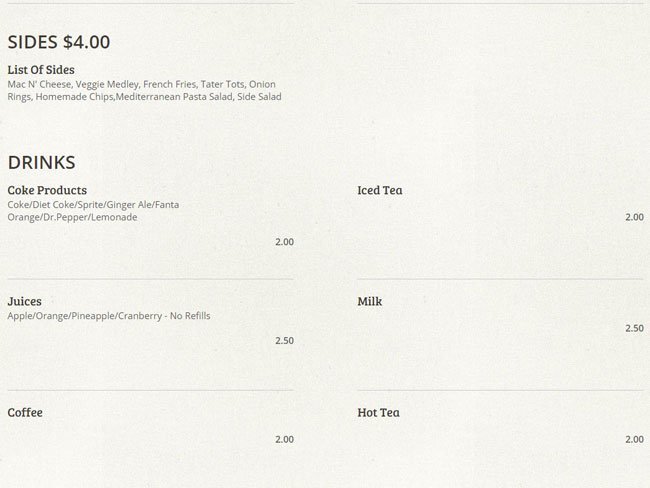Select the Milk menu item
The image size is (650, 488).
point(370,301)
